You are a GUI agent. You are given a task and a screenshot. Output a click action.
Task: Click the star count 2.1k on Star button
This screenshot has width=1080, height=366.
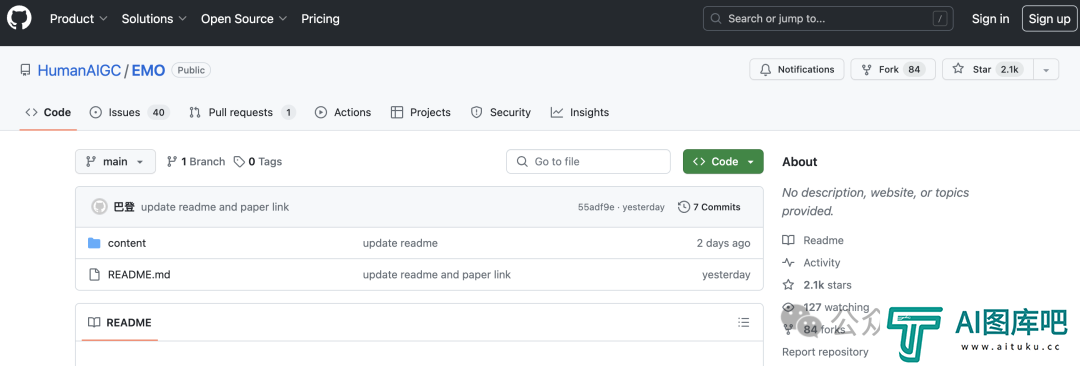1009,70
